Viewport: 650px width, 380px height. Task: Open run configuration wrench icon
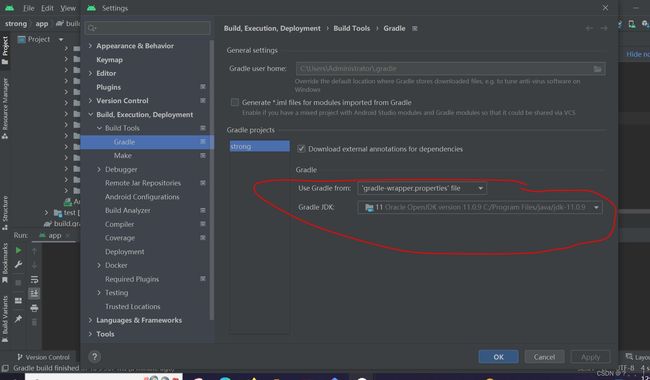pyautogui.click(x=18, y=264)
